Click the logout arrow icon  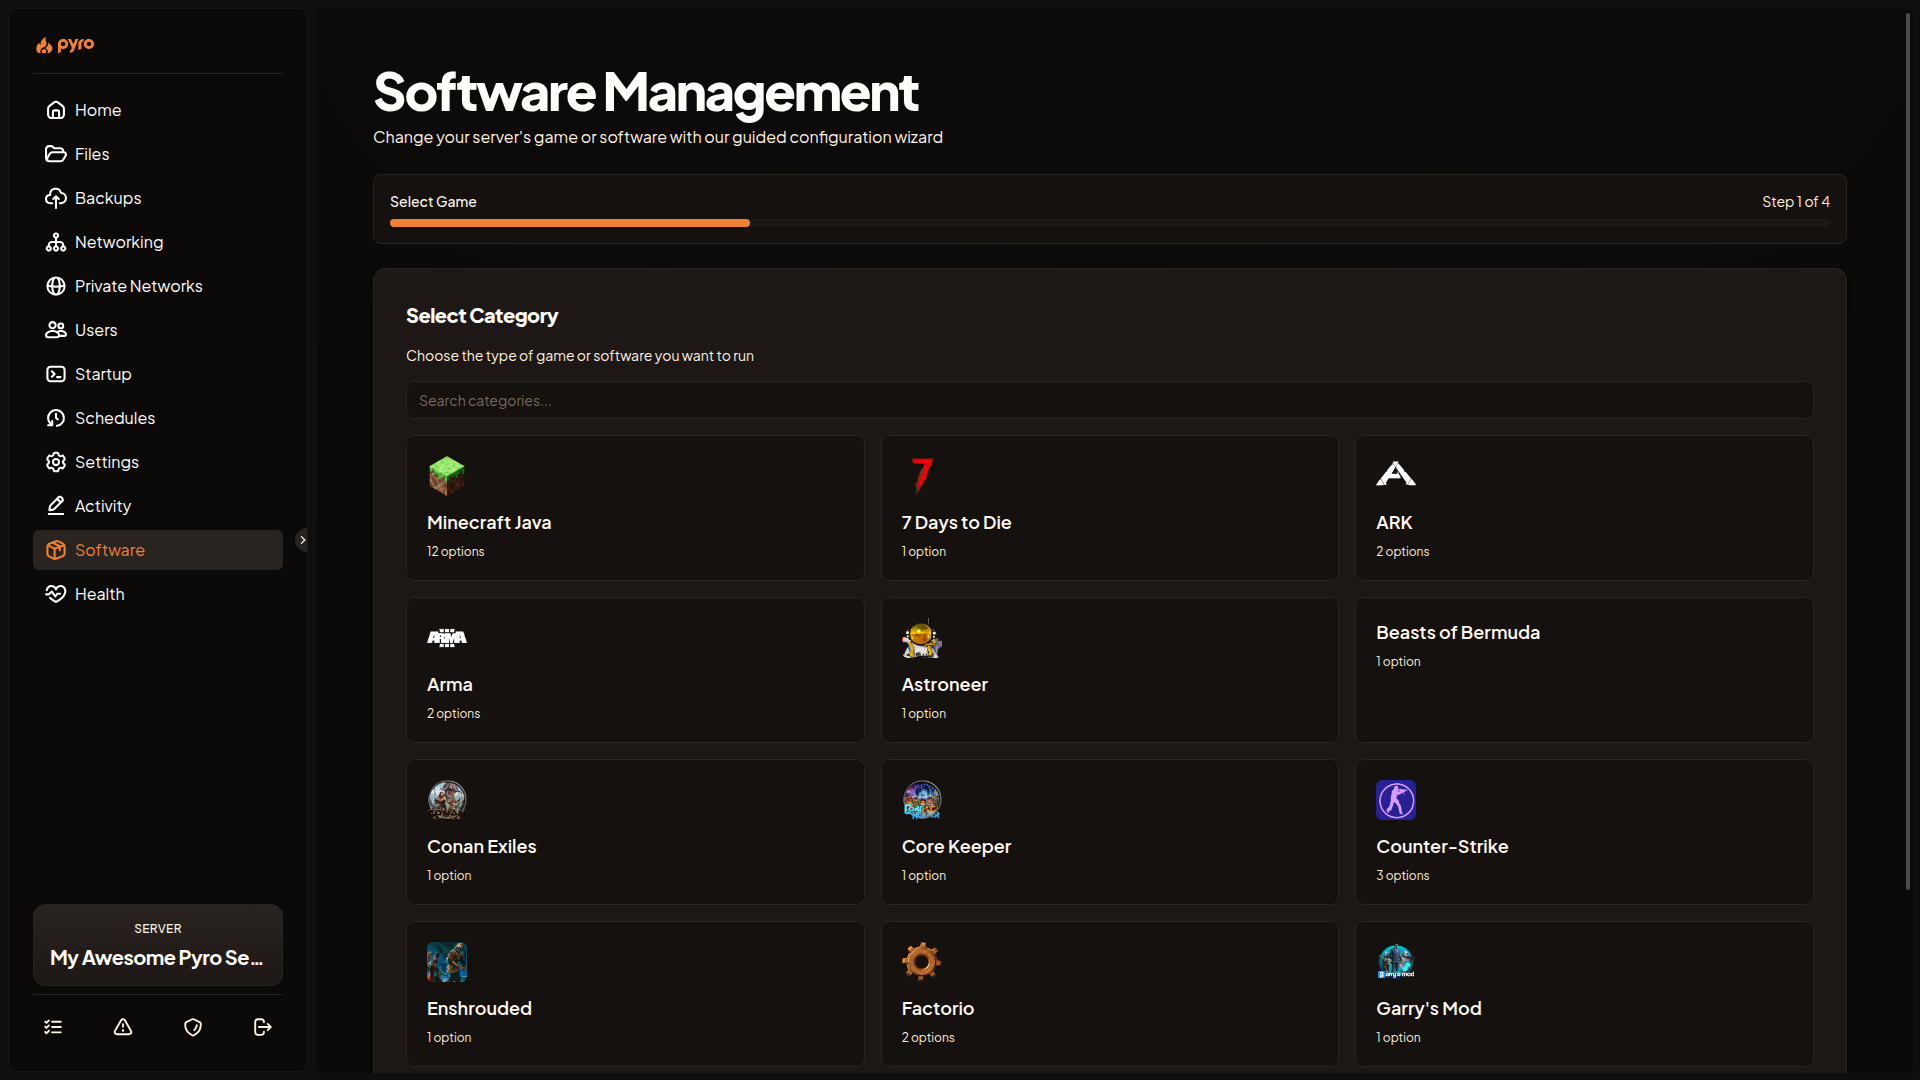pyautogui.click(x=263, y=1027)
